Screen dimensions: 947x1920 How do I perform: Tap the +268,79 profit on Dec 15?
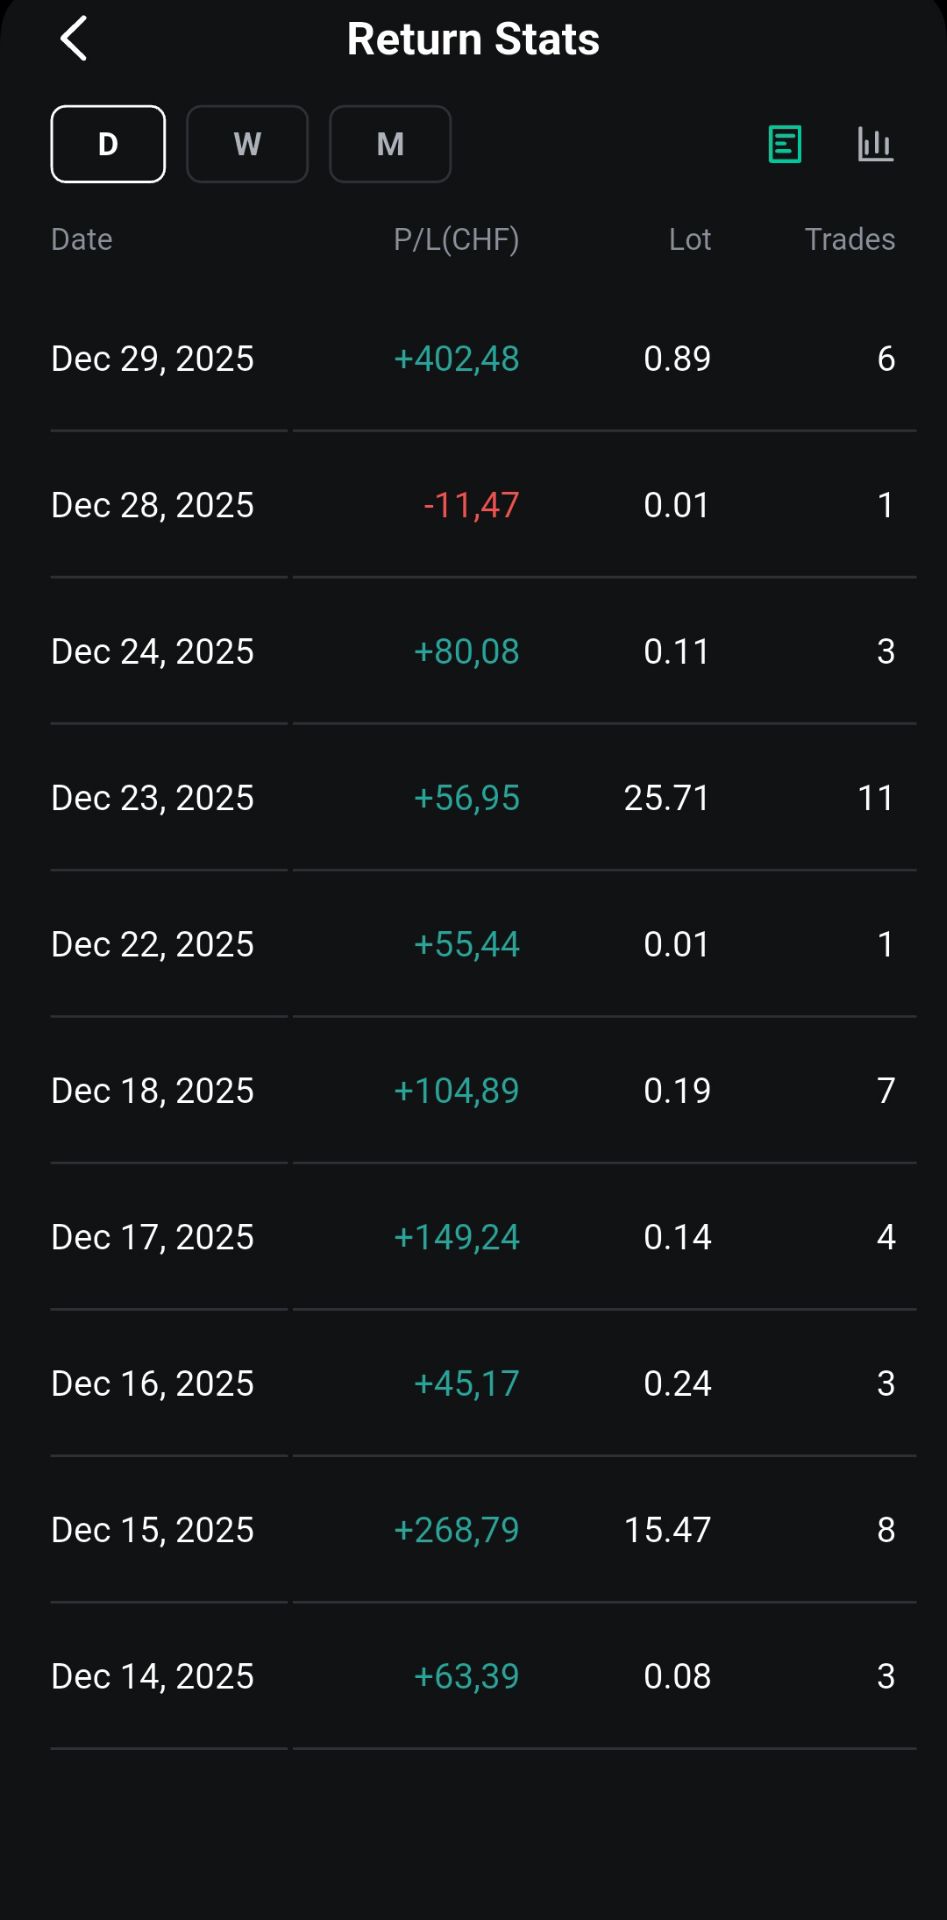[x=457, y=1530]
